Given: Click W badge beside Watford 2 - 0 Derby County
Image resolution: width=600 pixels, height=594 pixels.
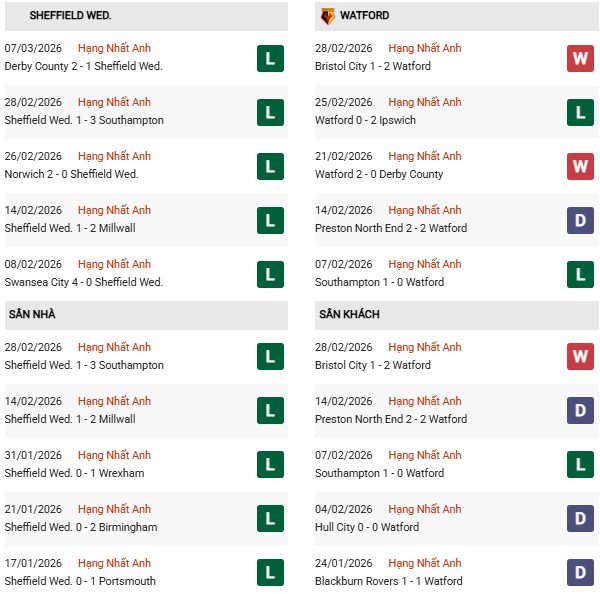Looking at the screenshot, I should pyautogui.click(x=580, y=166).
